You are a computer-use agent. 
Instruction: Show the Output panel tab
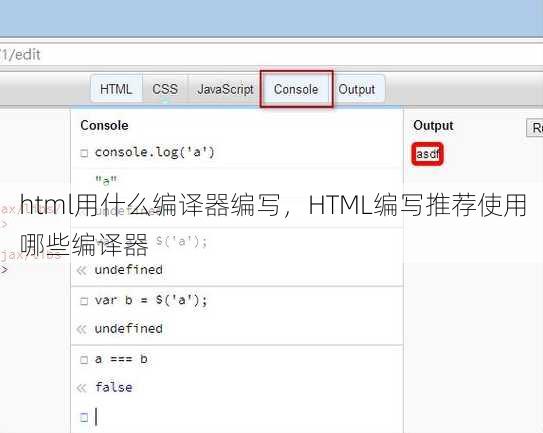tap(356, 89)
